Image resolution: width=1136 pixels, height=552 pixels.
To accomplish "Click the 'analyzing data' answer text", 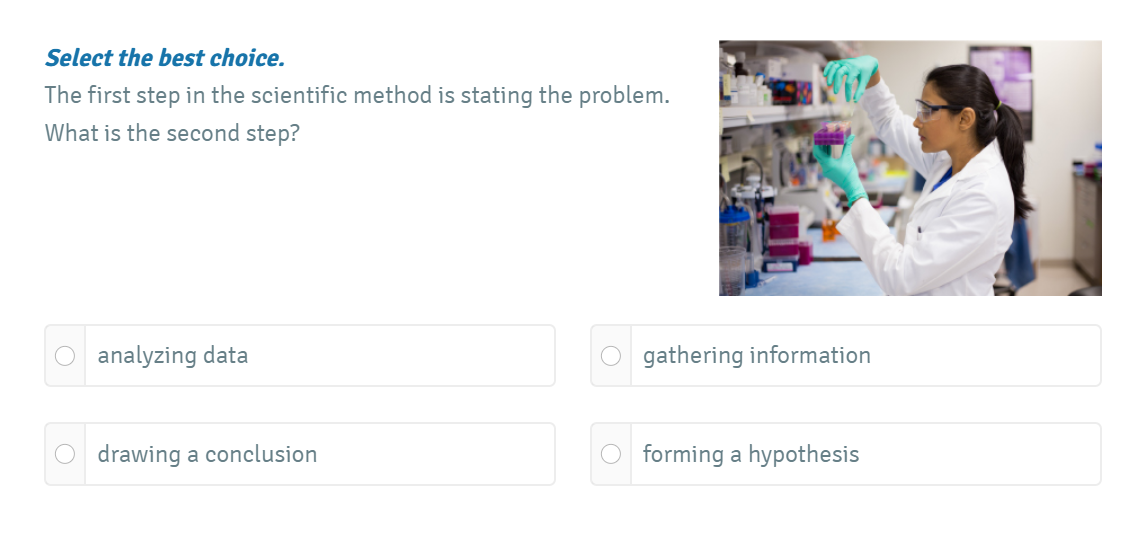I will pyautogui.click(x=173, y=356).
